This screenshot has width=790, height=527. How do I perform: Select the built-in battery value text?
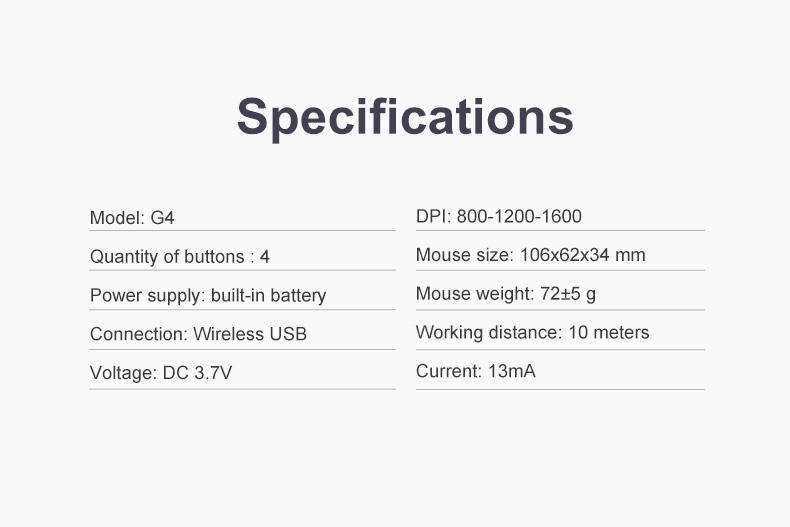click(x=268, y=295)
